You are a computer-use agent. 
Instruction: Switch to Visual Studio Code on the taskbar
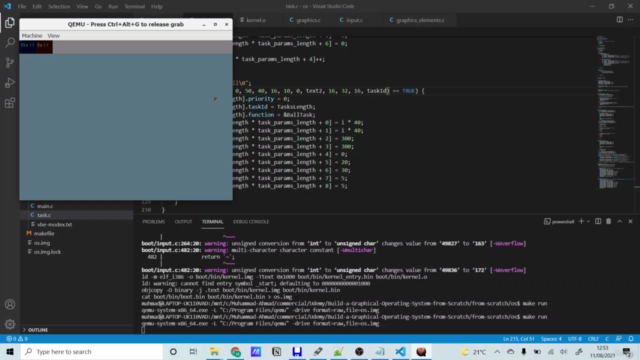pyautogui.click(x=400, y=351)
